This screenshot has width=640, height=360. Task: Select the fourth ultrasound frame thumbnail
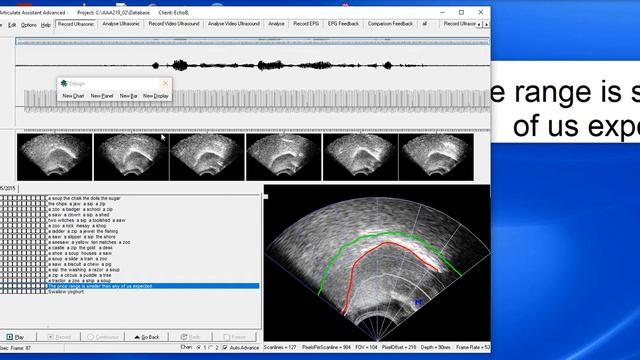[x=284, y=157]
